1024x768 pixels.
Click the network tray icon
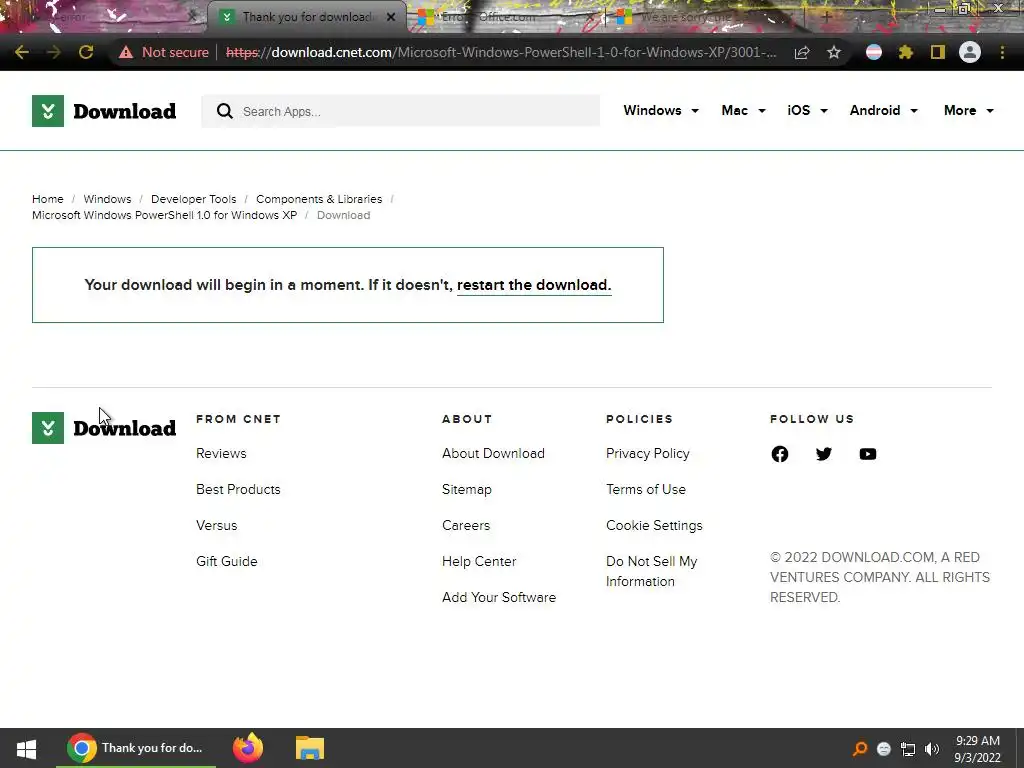(908, 749)
